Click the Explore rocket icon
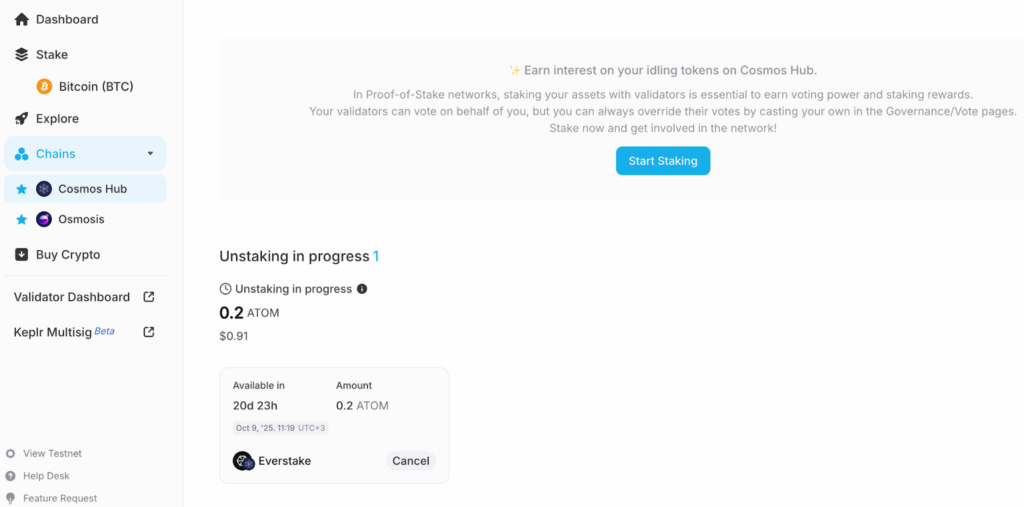This screenshot has width=1024, height=507. click(x=22, y=119)
